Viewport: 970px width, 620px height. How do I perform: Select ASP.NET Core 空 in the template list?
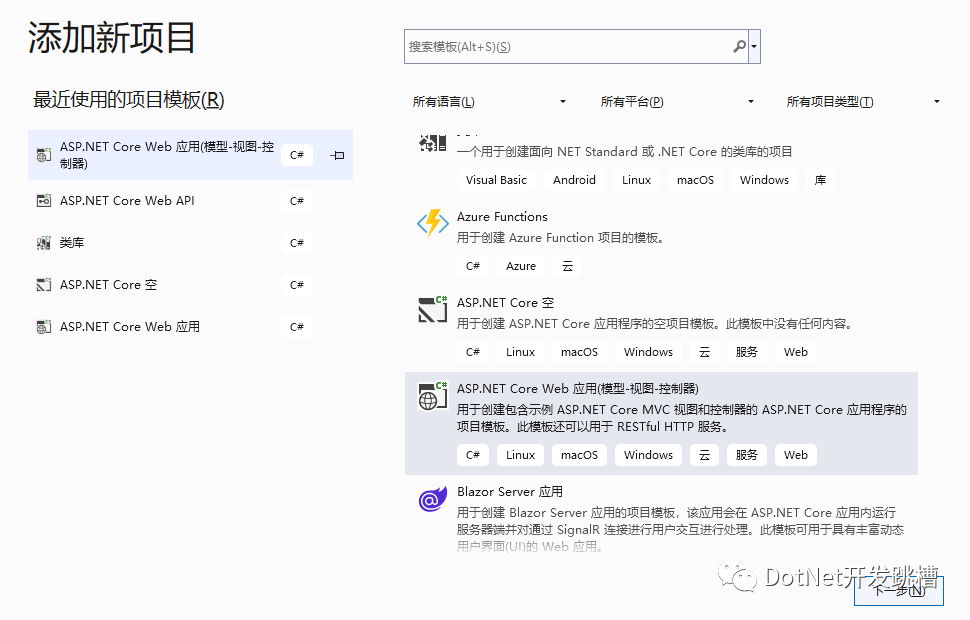click(505, 303)
